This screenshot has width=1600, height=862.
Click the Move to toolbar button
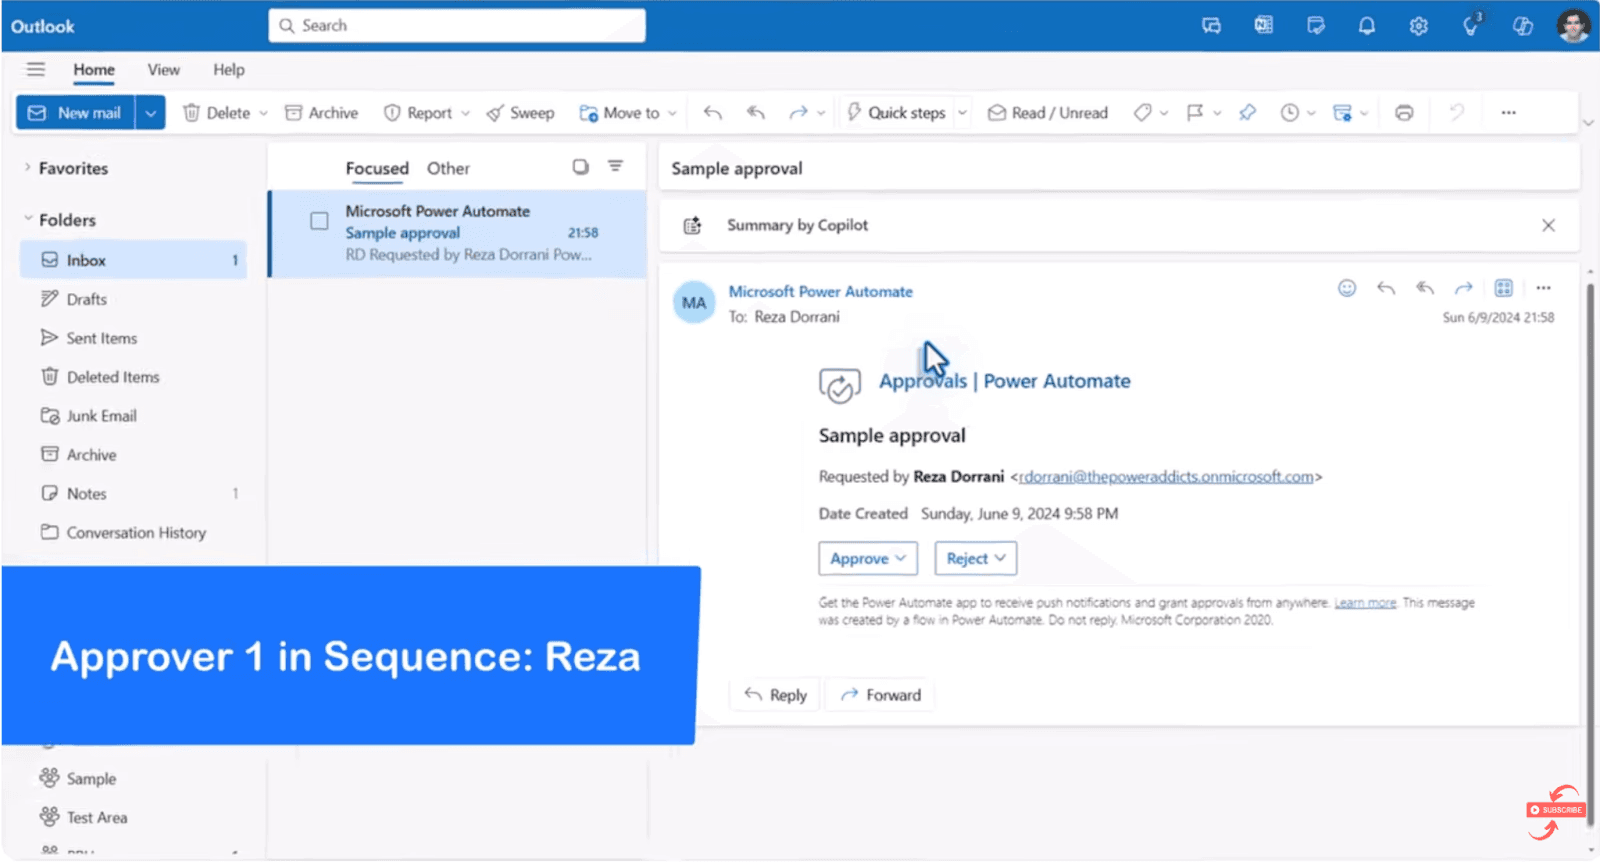(x=620, y=113)
